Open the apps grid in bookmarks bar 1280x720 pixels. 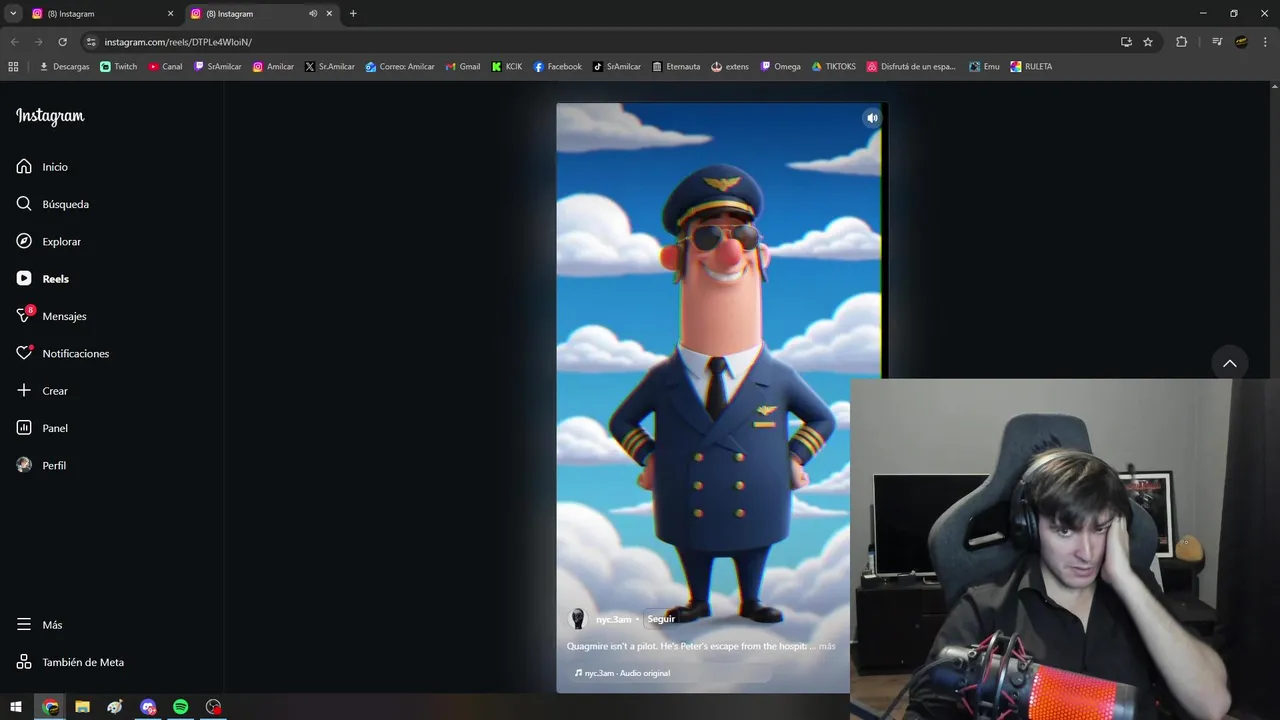click(13, 67)
